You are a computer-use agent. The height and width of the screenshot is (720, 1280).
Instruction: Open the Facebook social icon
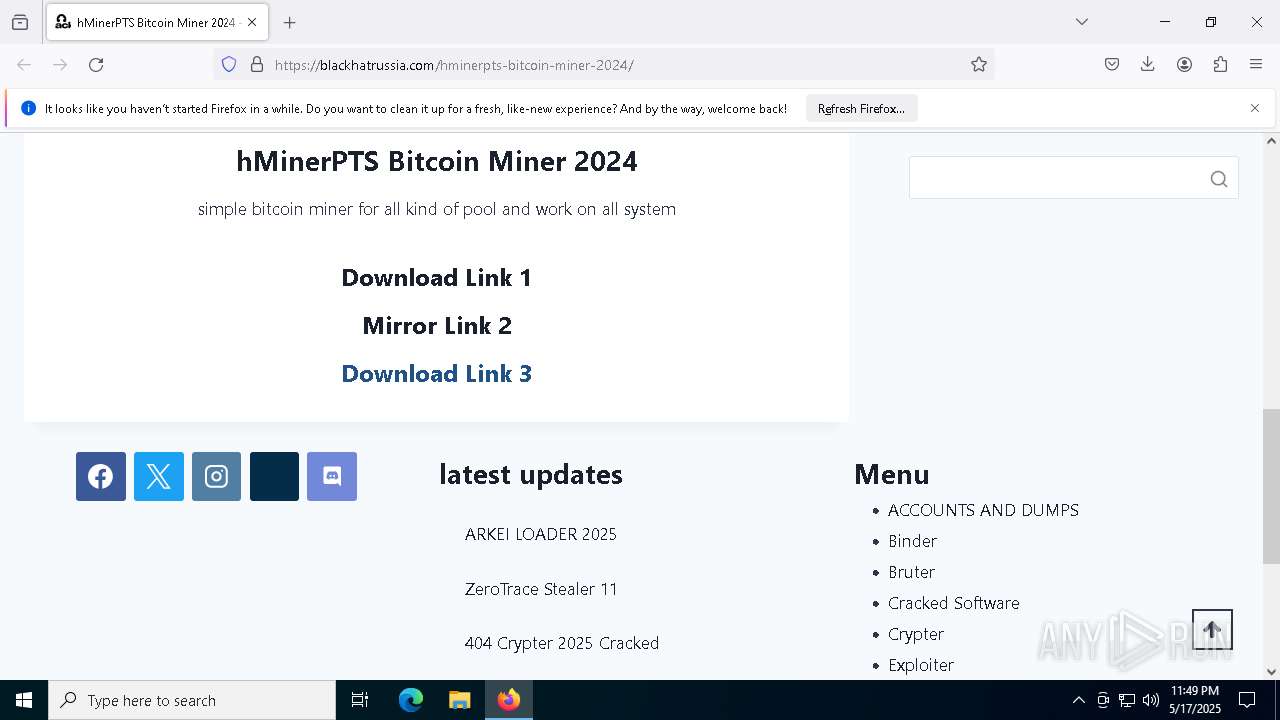101,476
